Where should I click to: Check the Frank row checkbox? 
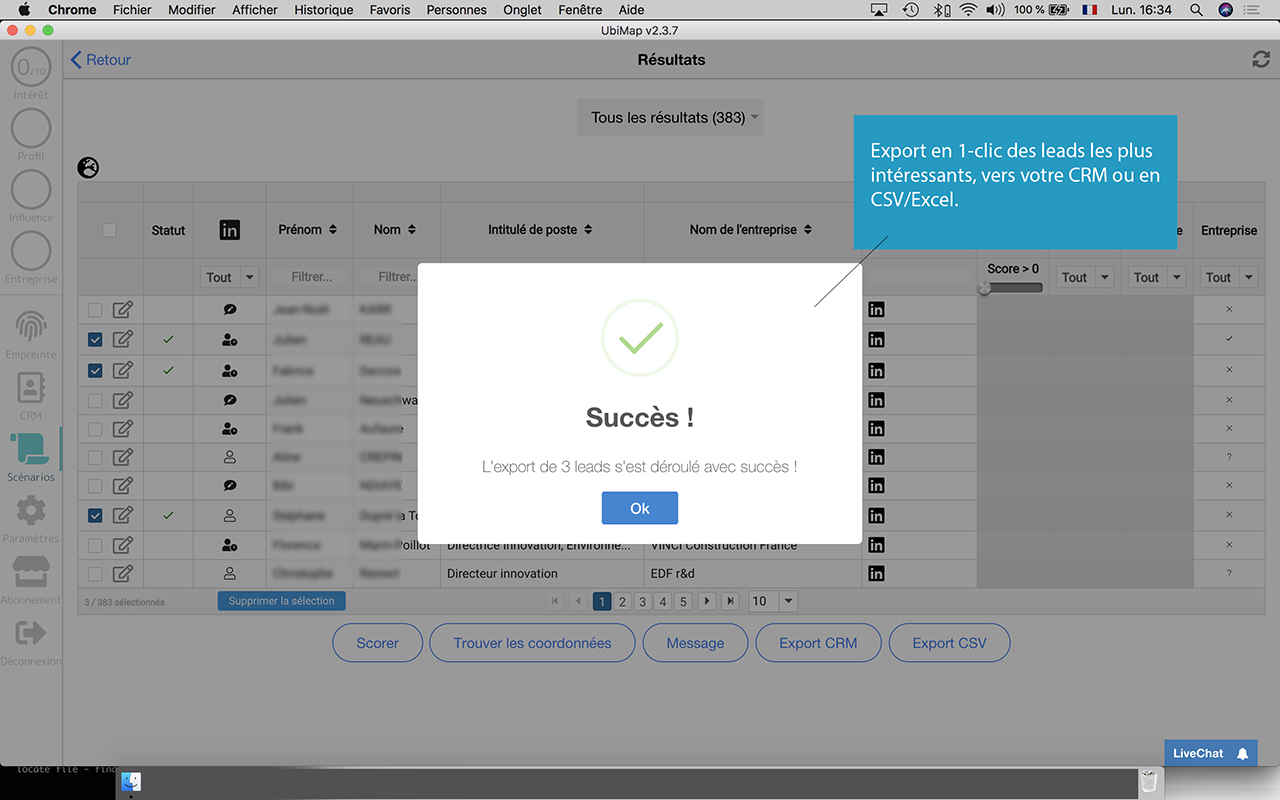pyautogui.click(x=95, y=428)
